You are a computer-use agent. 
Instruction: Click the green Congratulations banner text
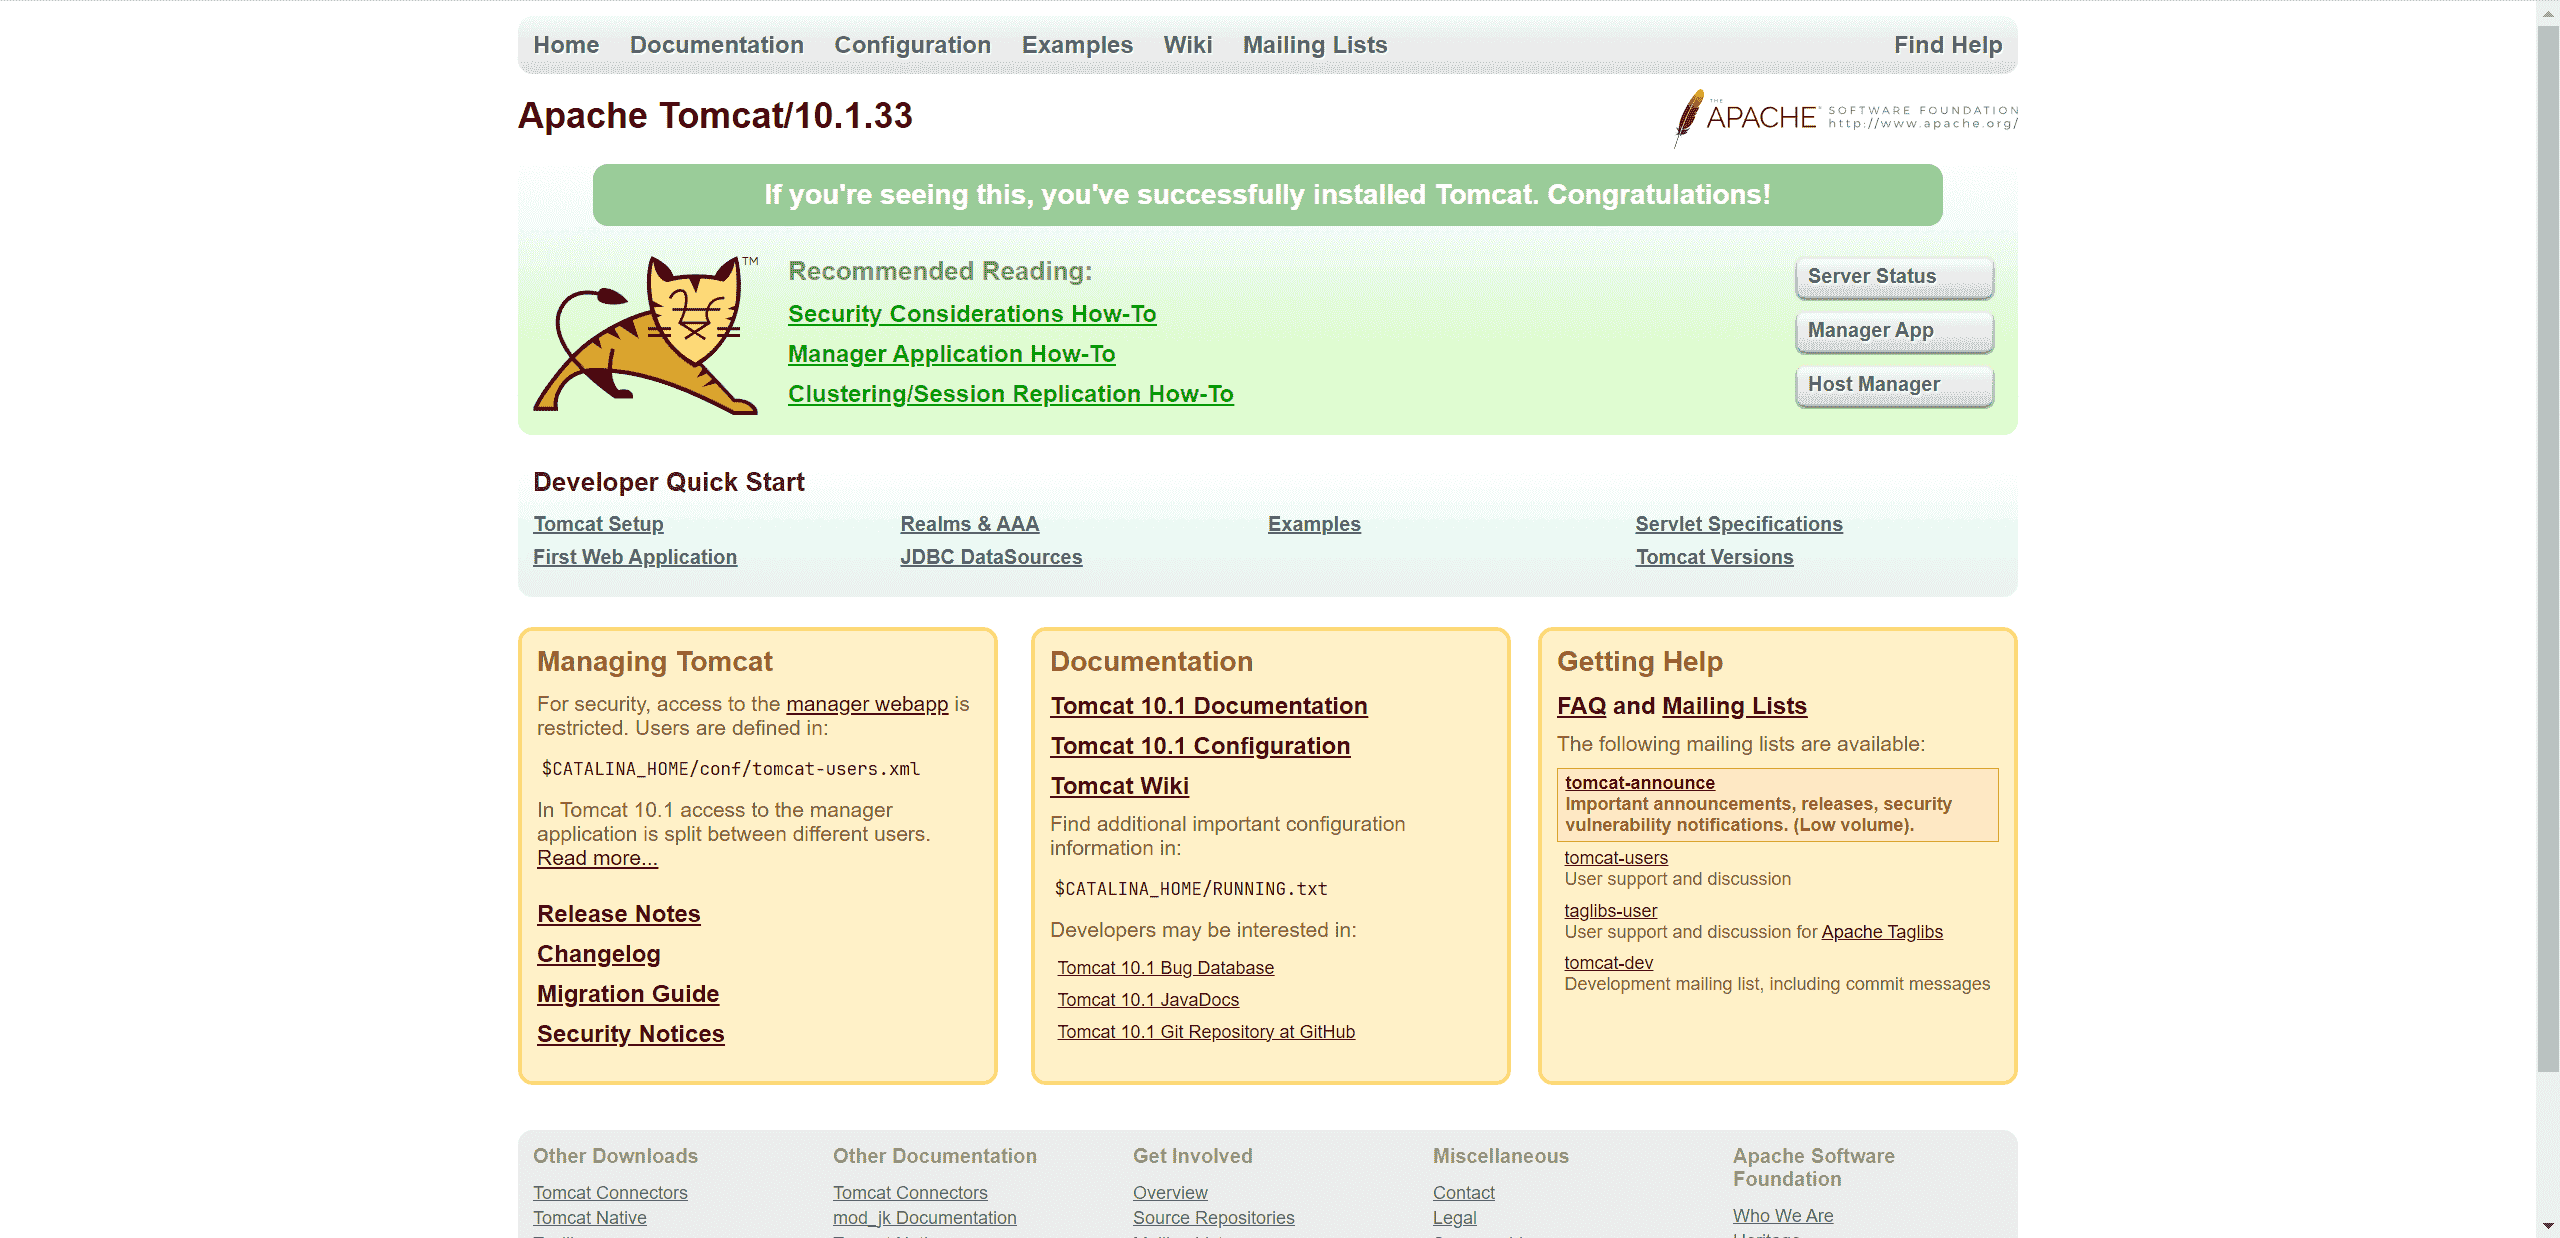[x=1267, y=195]
